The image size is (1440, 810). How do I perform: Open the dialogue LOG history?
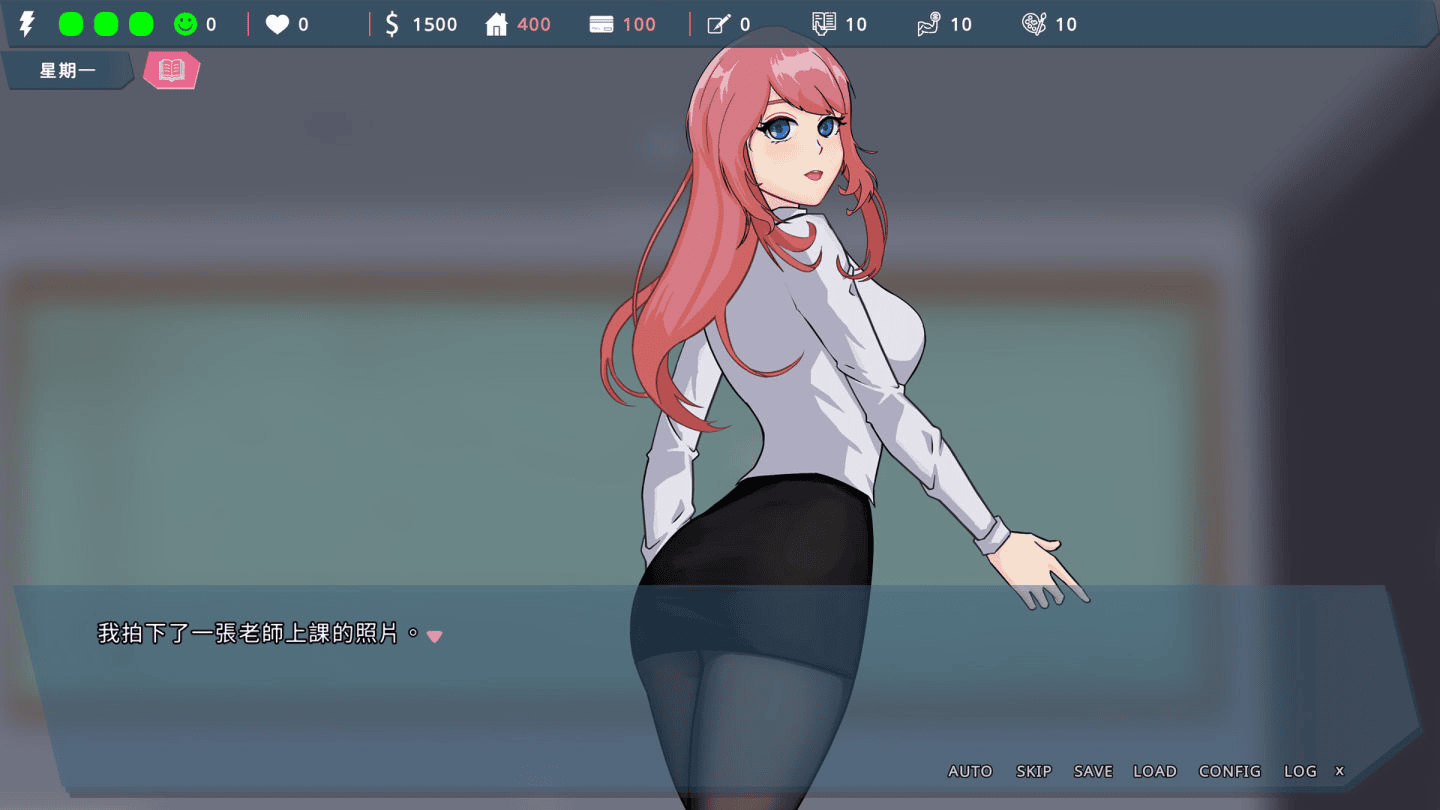coord(1300,771)
